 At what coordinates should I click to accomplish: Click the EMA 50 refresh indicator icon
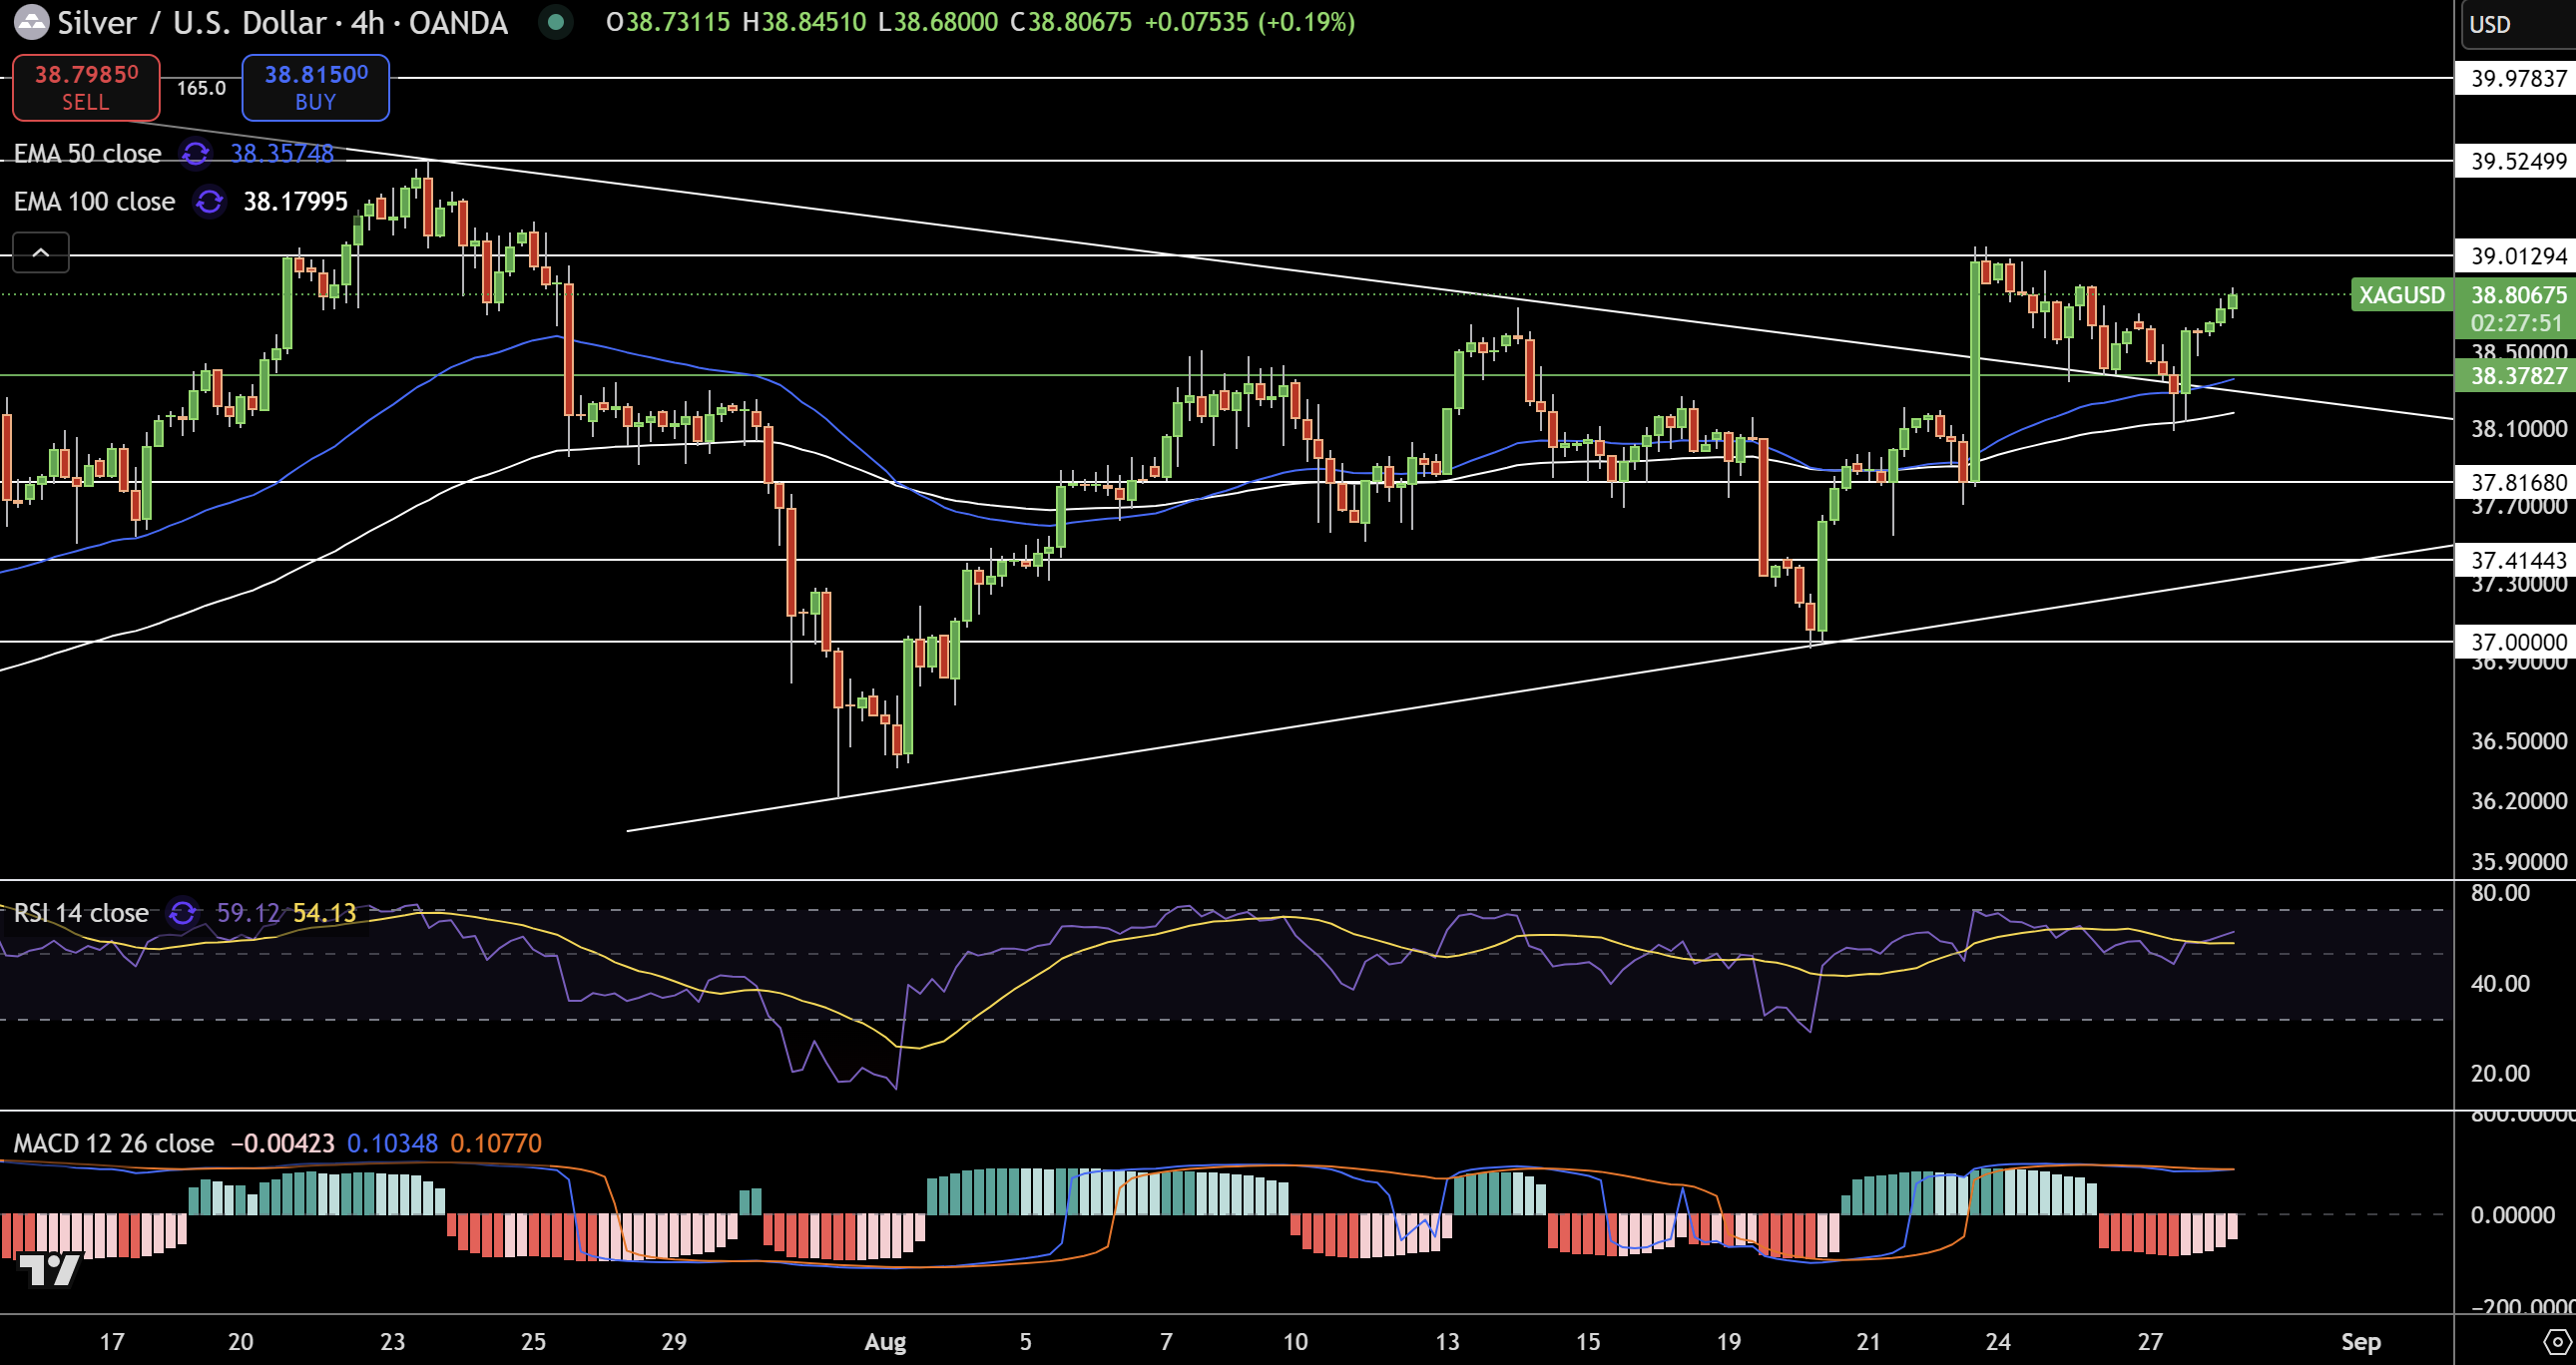point(195,153)
